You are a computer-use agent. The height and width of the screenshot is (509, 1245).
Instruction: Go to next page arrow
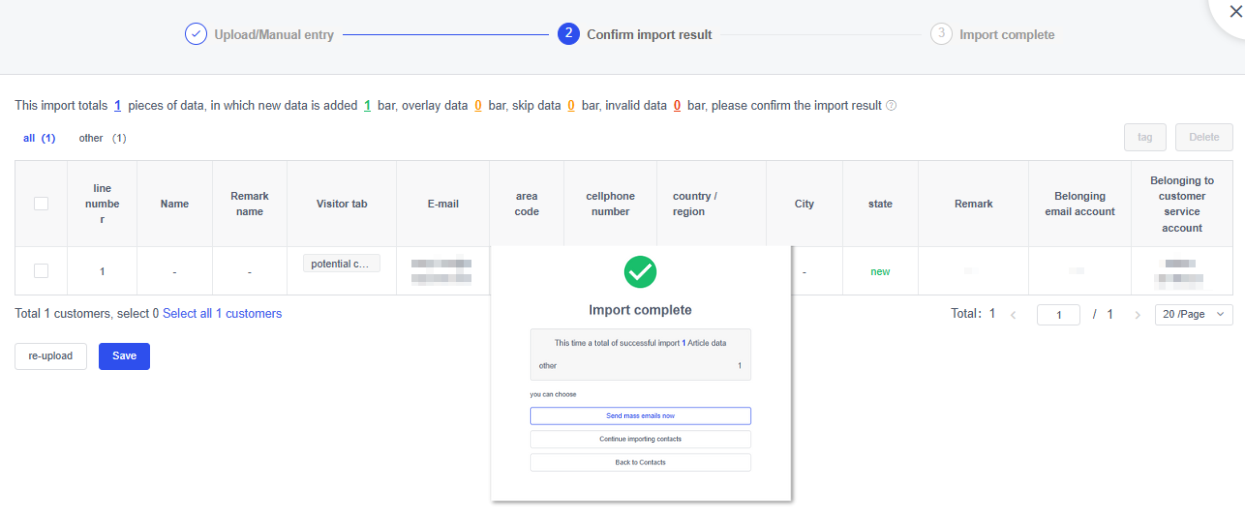coord(1137,315)
